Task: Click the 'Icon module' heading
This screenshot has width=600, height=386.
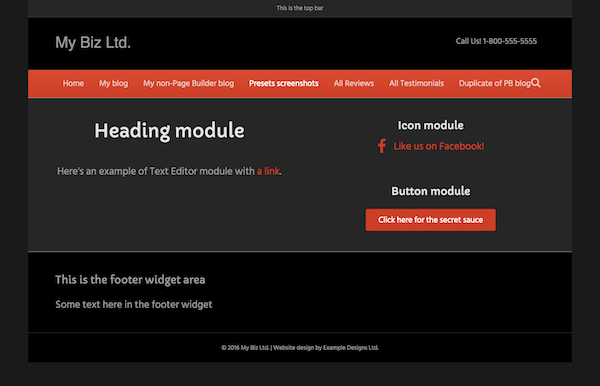Action: tap(430, 125)
